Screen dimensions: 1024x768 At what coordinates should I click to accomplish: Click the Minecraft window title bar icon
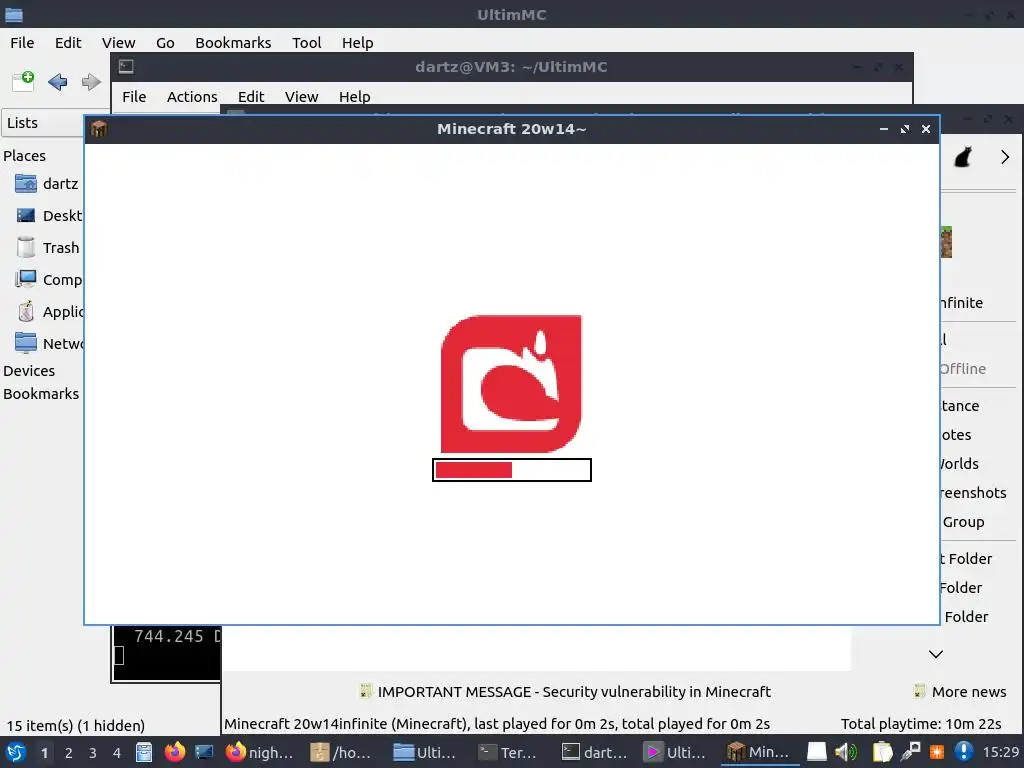(x=99, y=129)
